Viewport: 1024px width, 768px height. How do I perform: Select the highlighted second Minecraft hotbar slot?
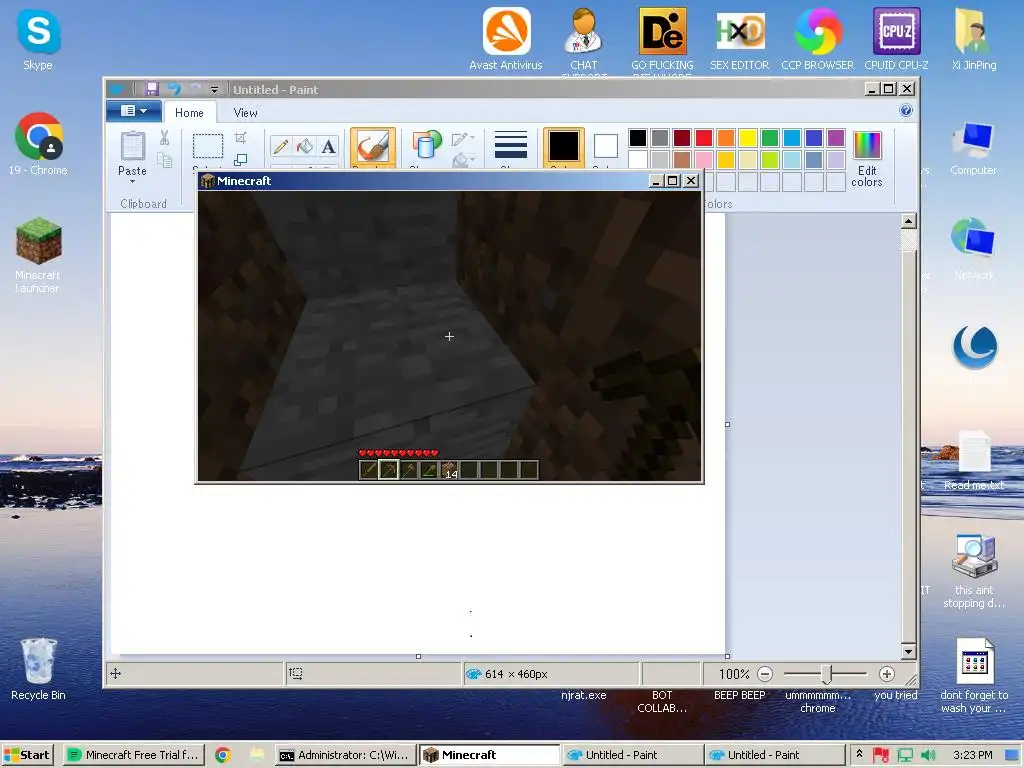(389, 469)
